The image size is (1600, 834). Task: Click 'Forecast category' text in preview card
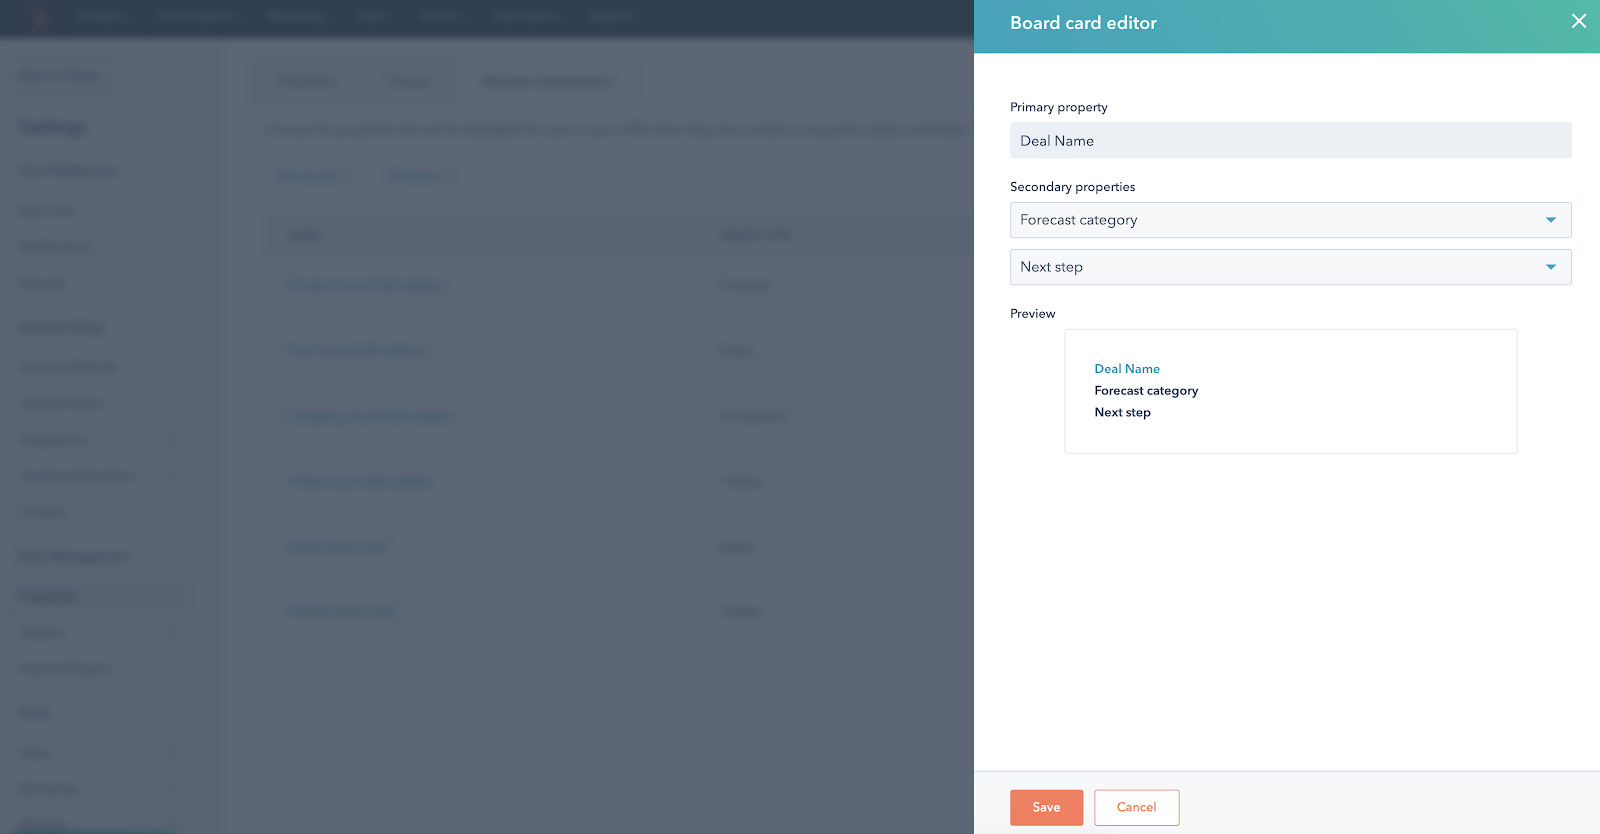coord(1146,391)
